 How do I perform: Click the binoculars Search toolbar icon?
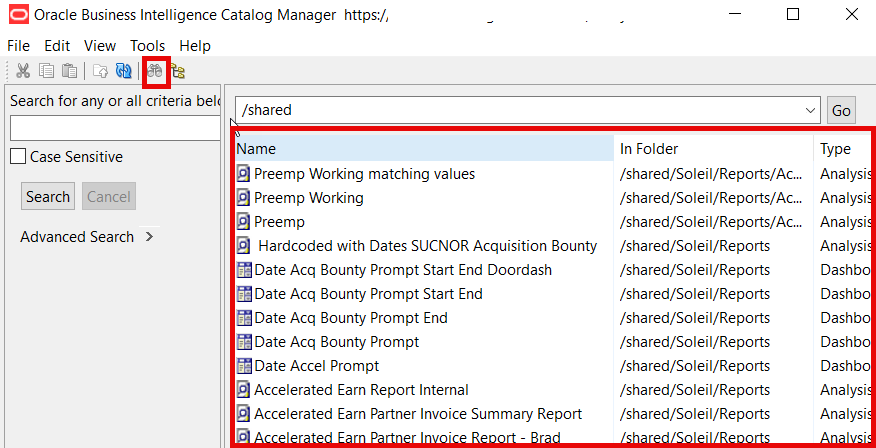click(155, 71)
